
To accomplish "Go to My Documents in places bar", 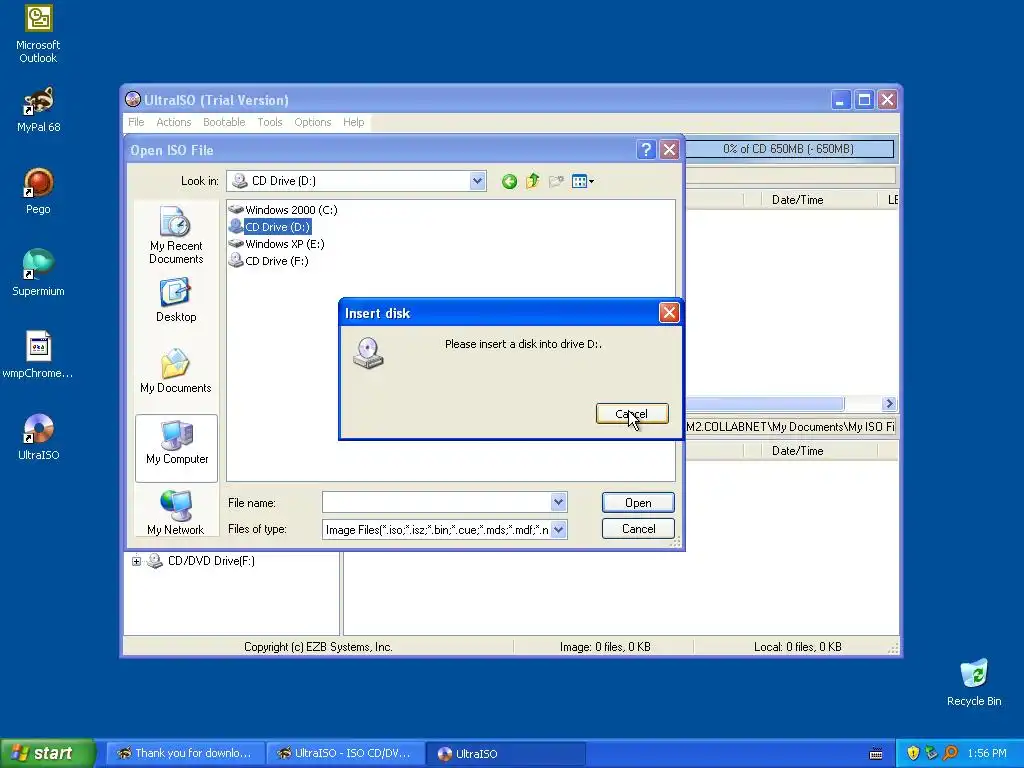I will coord(176,371).
